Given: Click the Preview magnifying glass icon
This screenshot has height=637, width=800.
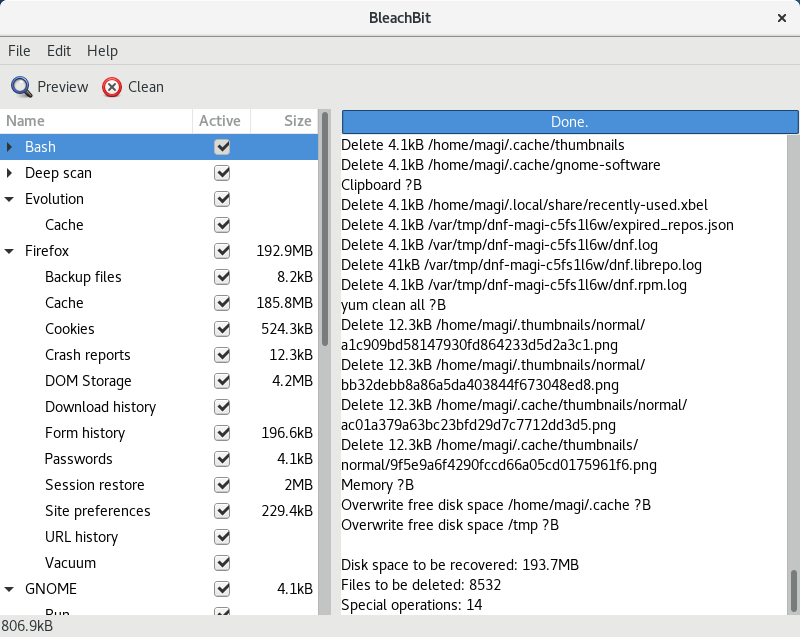Looking at the screenshot, I should pos(21,87).
